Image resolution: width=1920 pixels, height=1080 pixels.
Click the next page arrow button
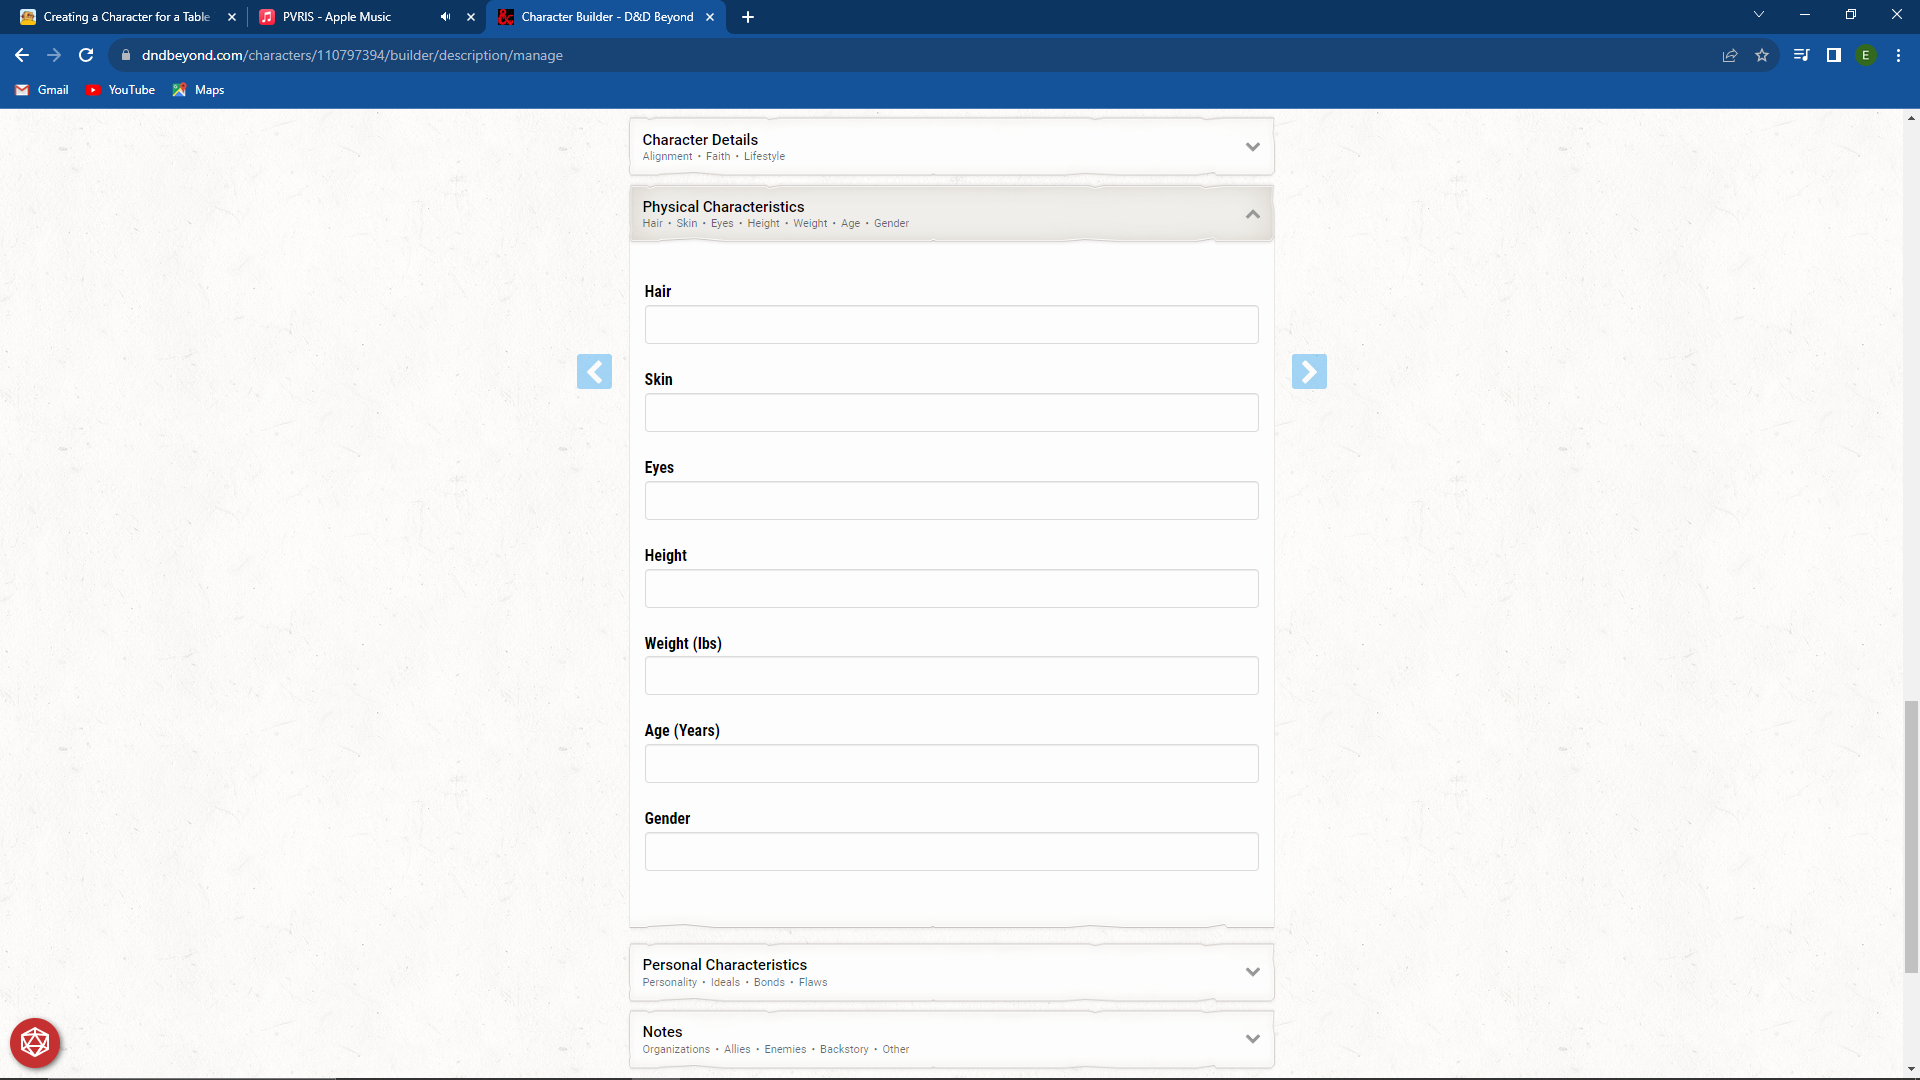(x=1310, y=371)
